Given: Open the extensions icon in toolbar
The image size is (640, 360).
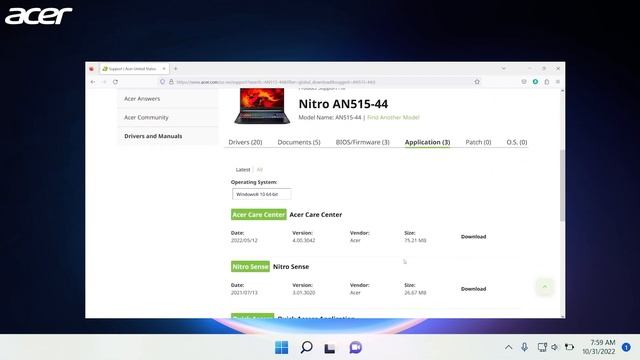Looking at the screenshot, I should [547, 82].
